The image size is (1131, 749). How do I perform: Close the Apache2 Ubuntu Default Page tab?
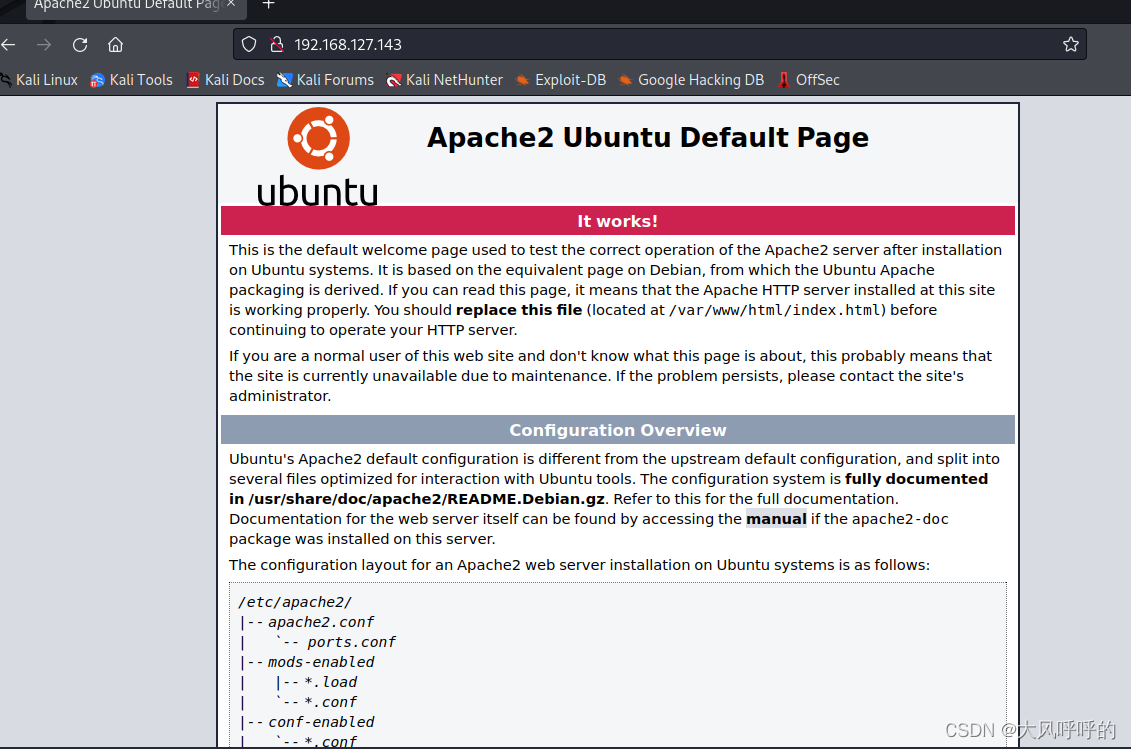coord(231,4)
